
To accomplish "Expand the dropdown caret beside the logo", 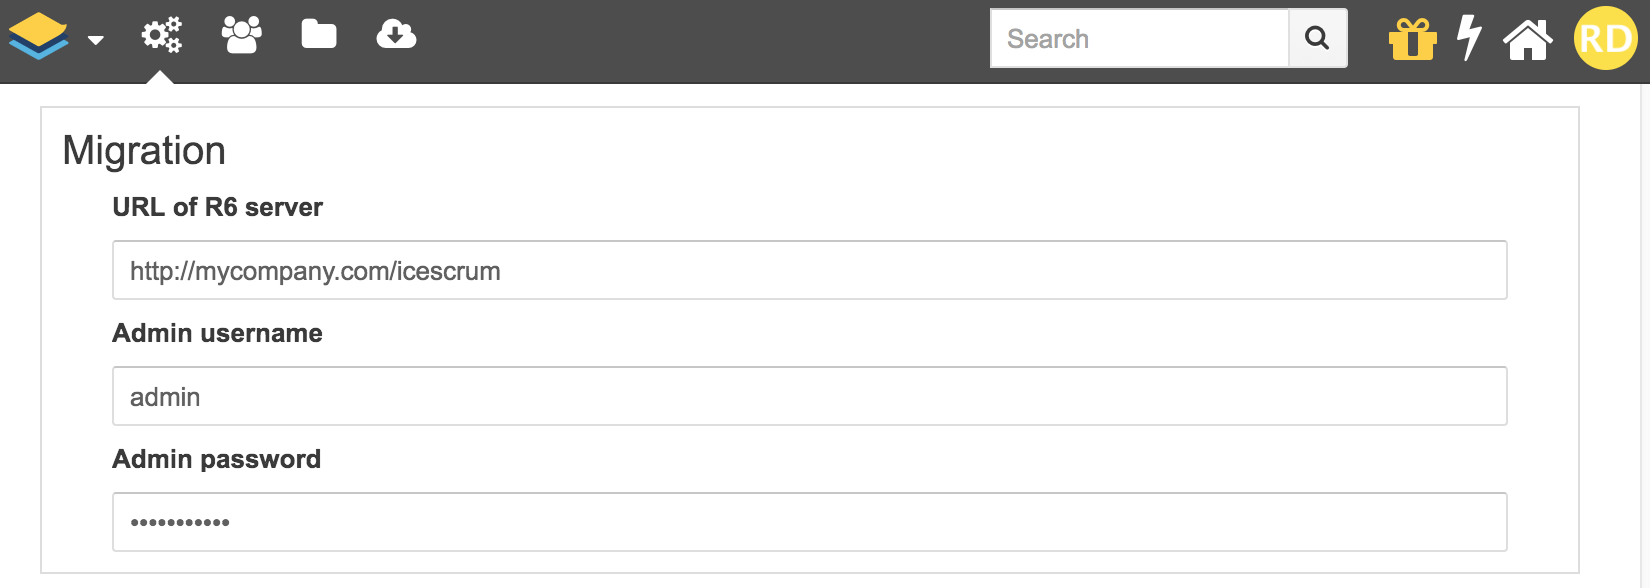I will pyautogui.click(x=96, y=40).
